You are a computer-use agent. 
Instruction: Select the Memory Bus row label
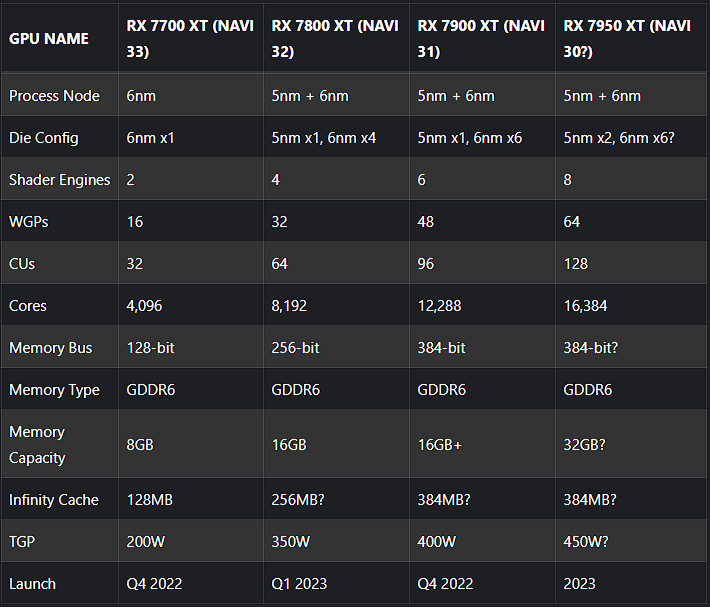point(50,348)
